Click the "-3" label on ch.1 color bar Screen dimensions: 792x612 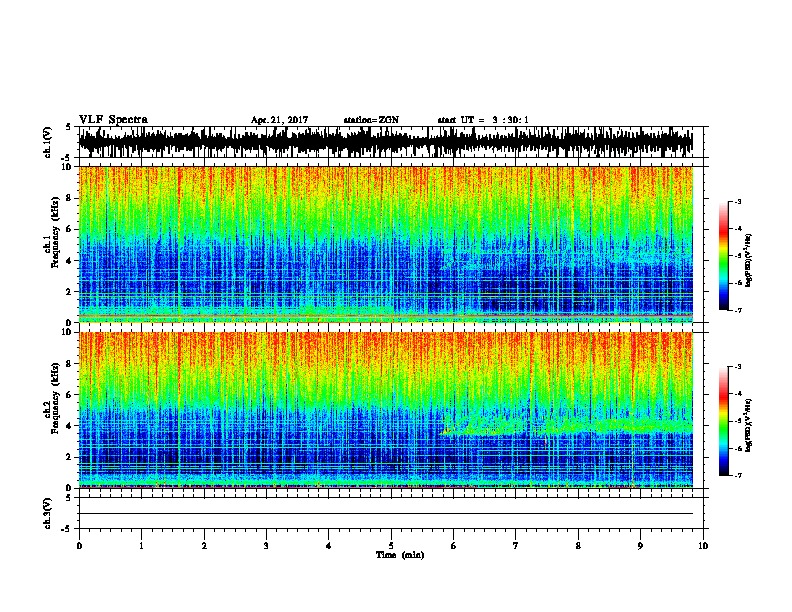pyautogui.click(x=737, y=202)
